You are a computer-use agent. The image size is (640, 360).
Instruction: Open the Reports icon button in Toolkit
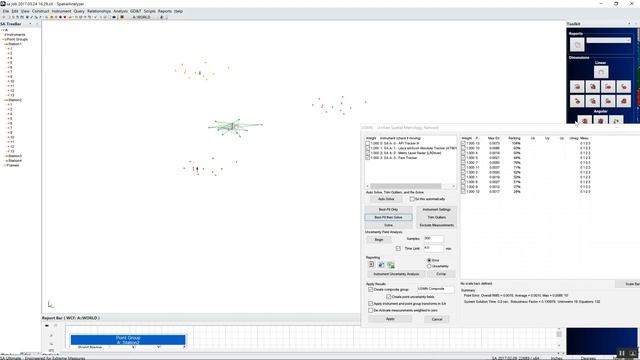coord(577,44)
